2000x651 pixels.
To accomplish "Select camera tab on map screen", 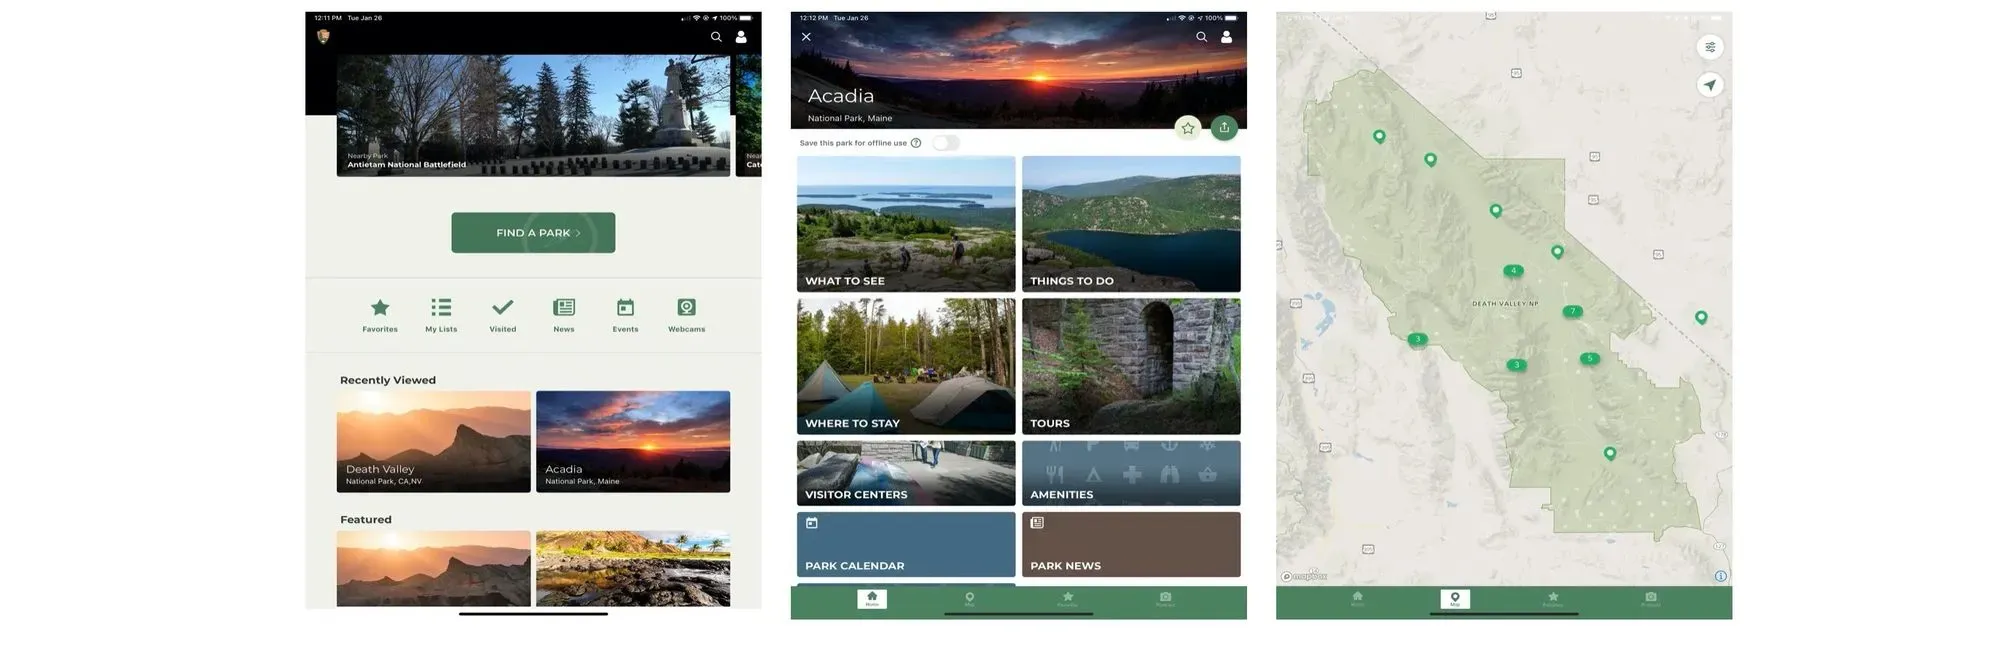I will (1651, 599).
